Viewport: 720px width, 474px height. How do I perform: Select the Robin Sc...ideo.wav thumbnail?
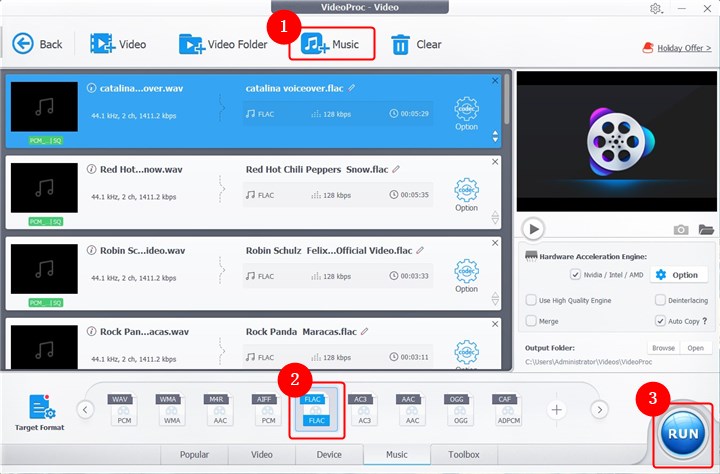click(44, 269)
